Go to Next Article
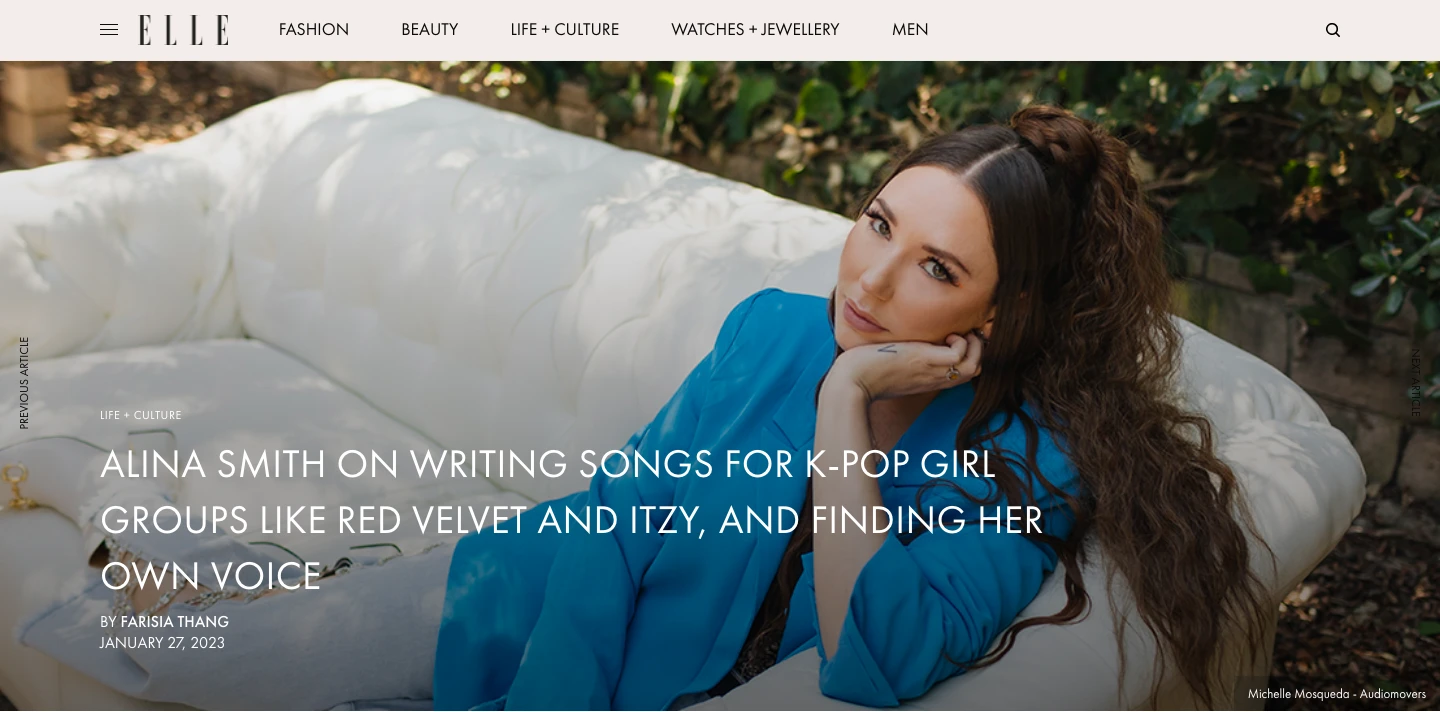The image size is (1440, 712). click(x=1415, y=383)
